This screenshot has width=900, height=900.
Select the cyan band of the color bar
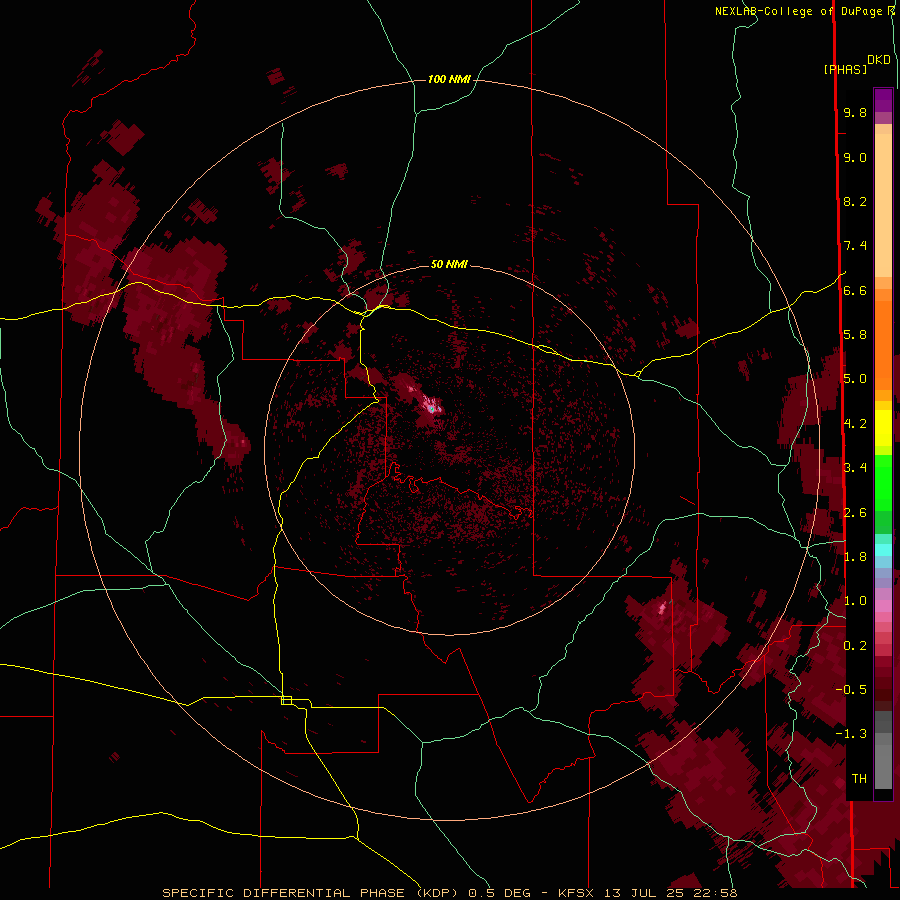tap(883, 550)
